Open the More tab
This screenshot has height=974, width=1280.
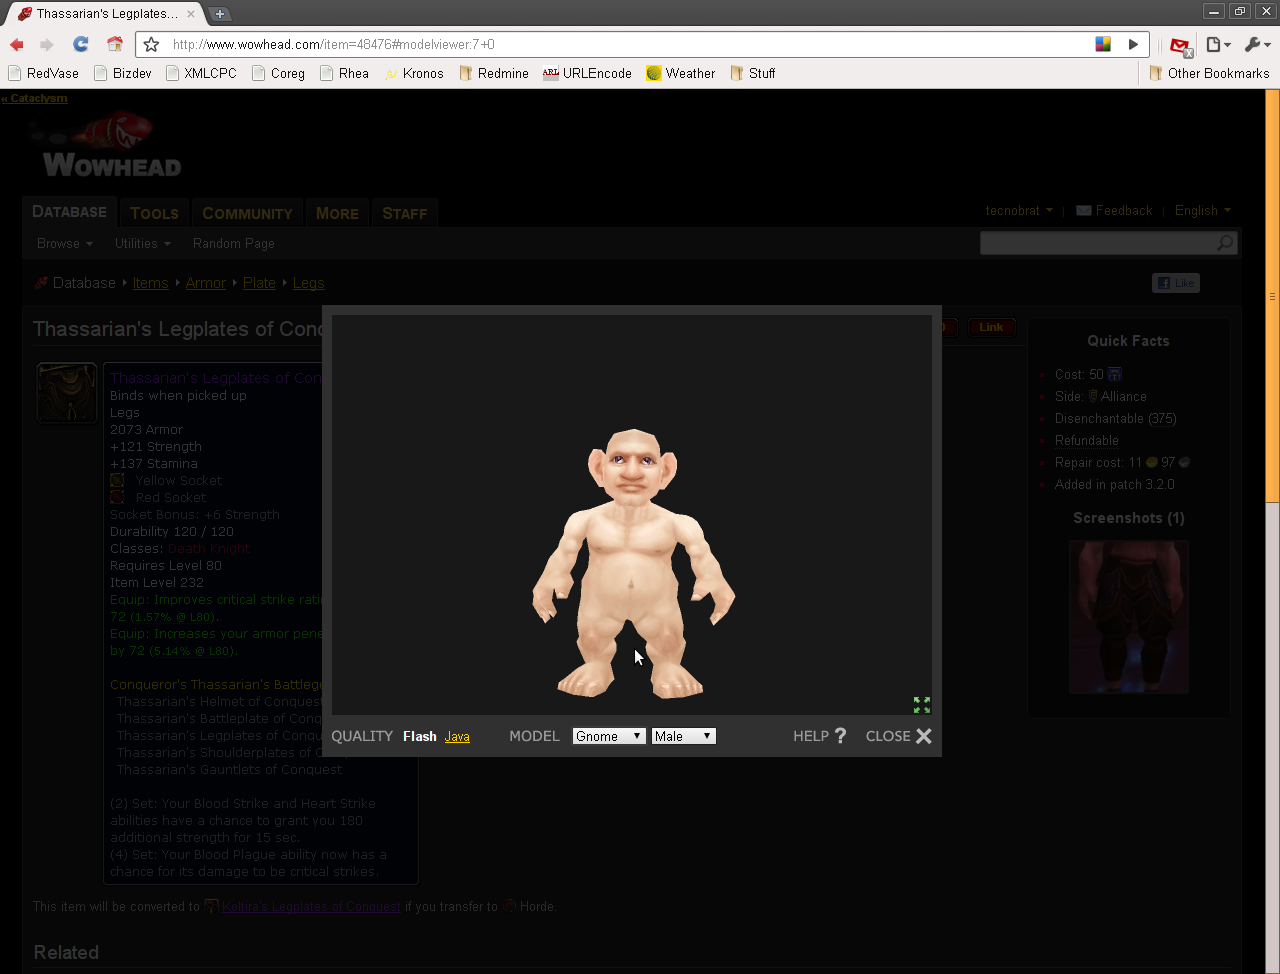tap(337, 213)
